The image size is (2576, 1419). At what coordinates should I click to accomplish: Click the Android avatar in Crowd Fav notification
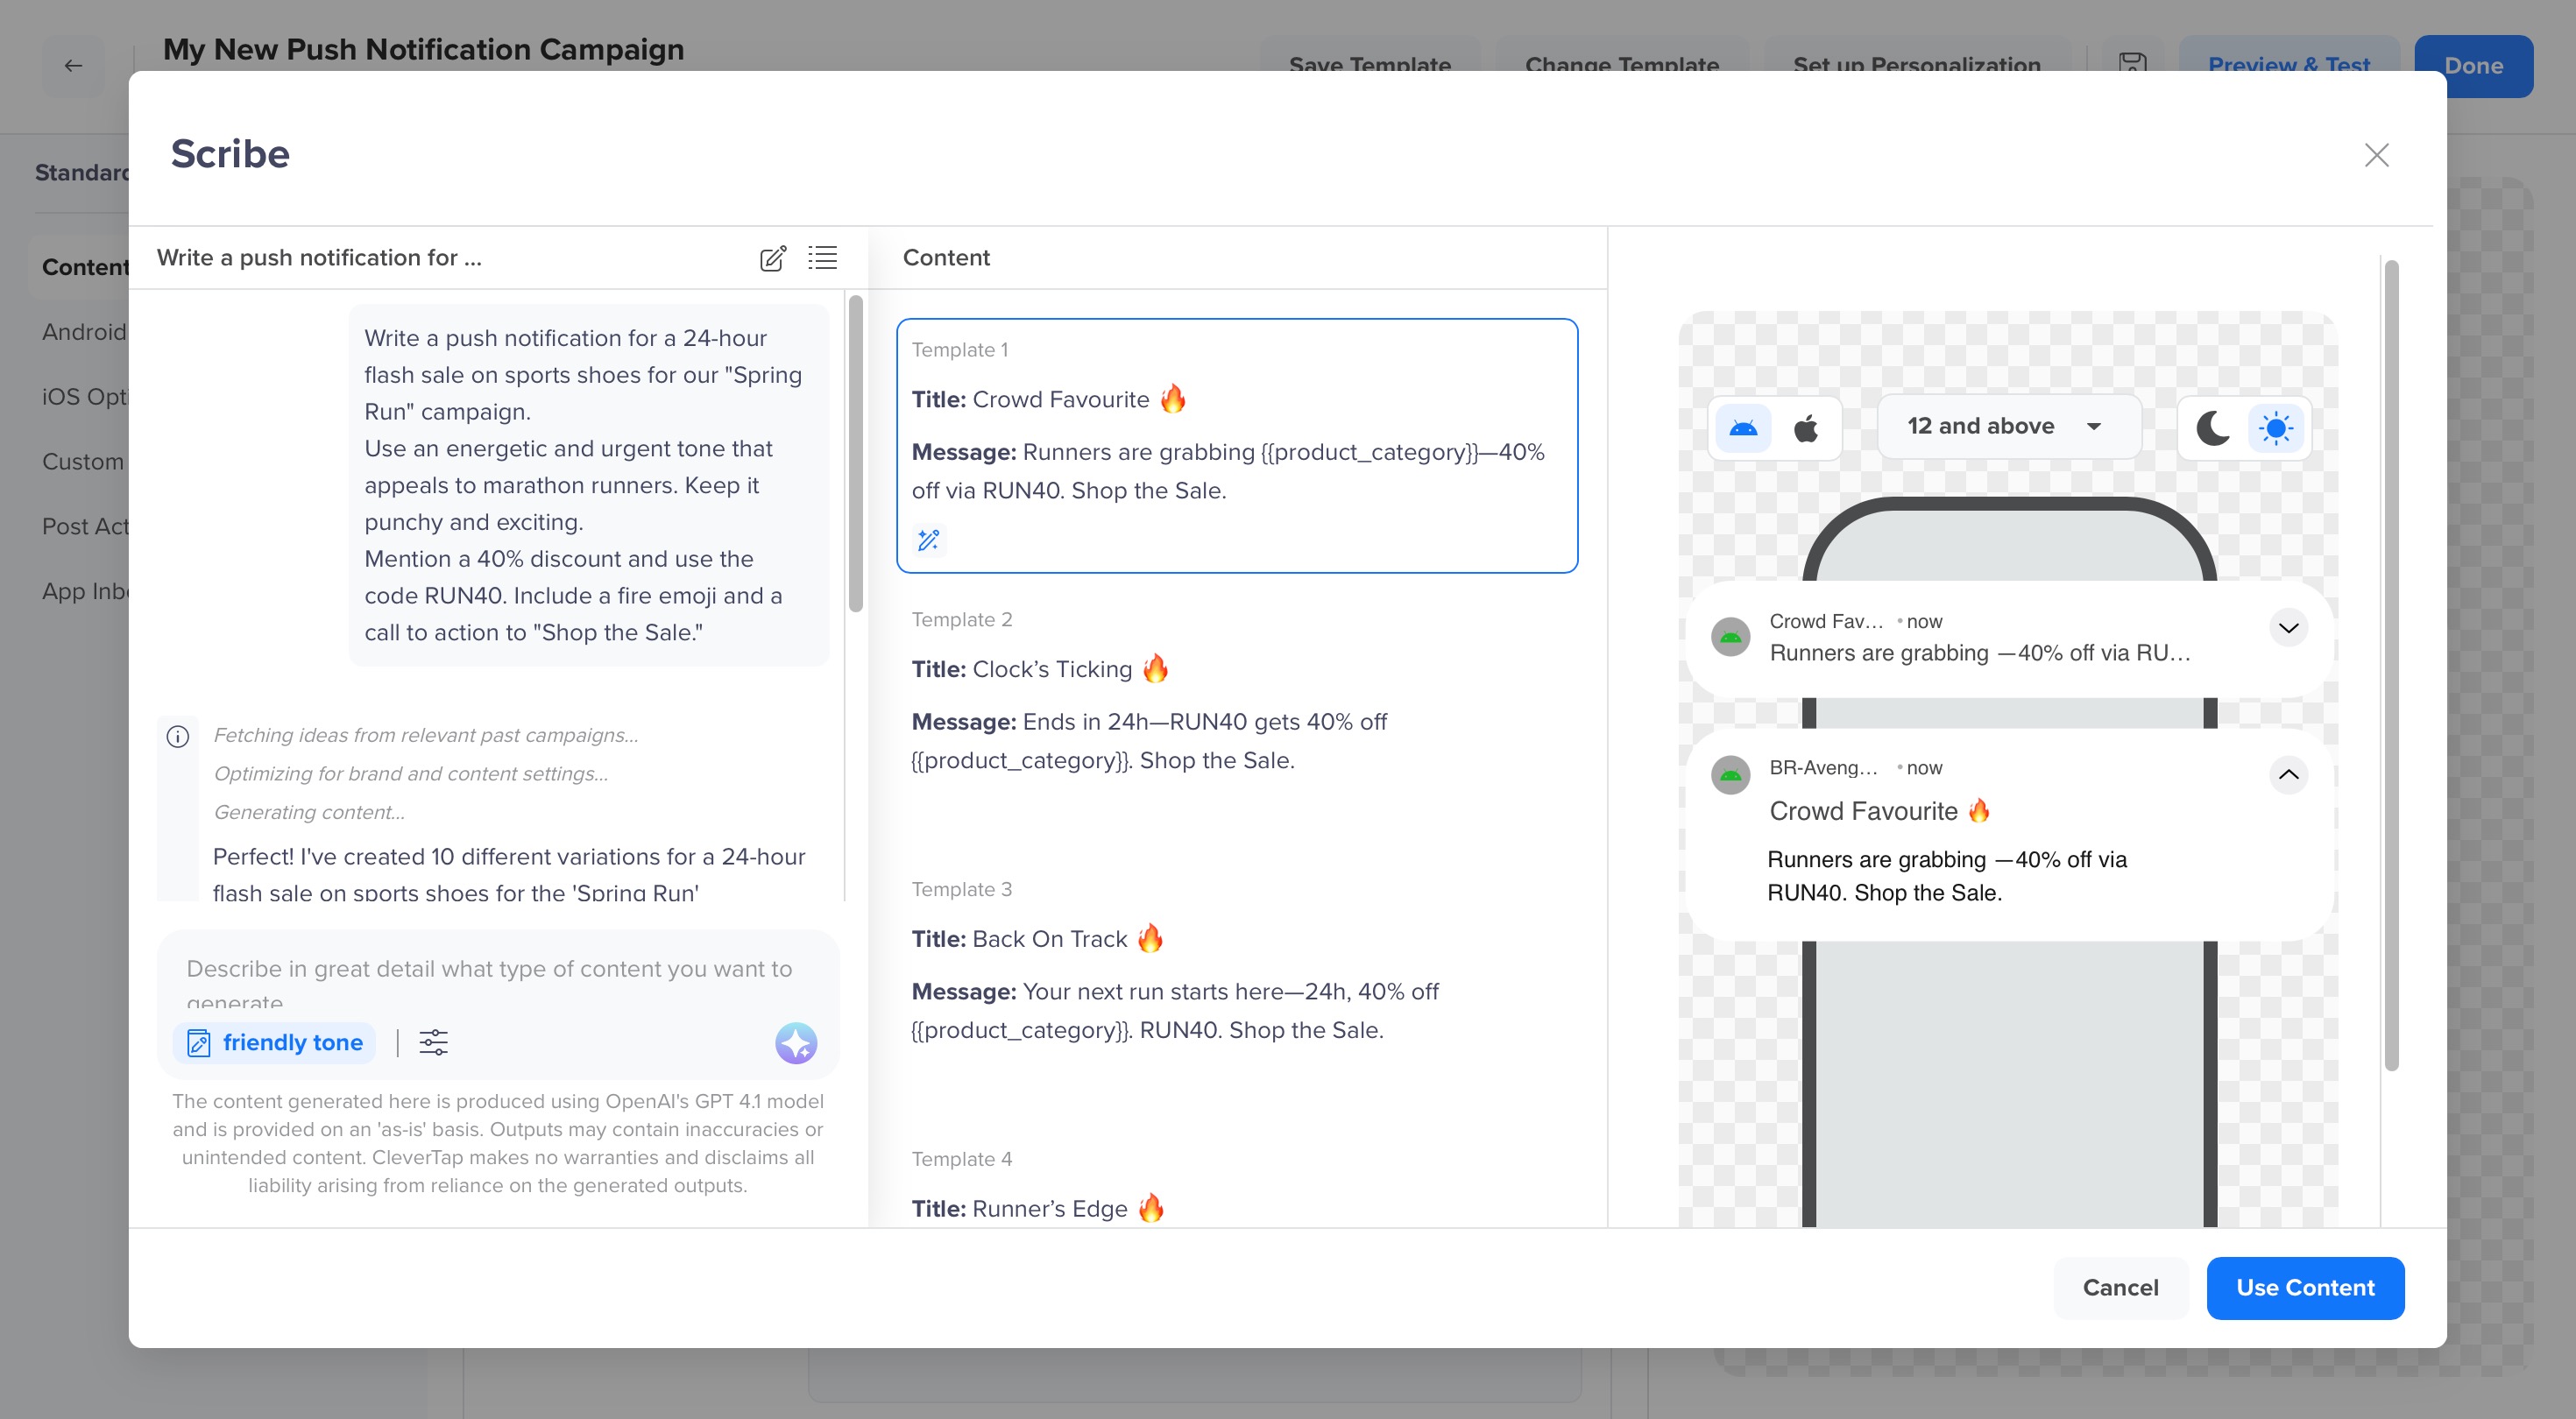tap(1730, 637)
